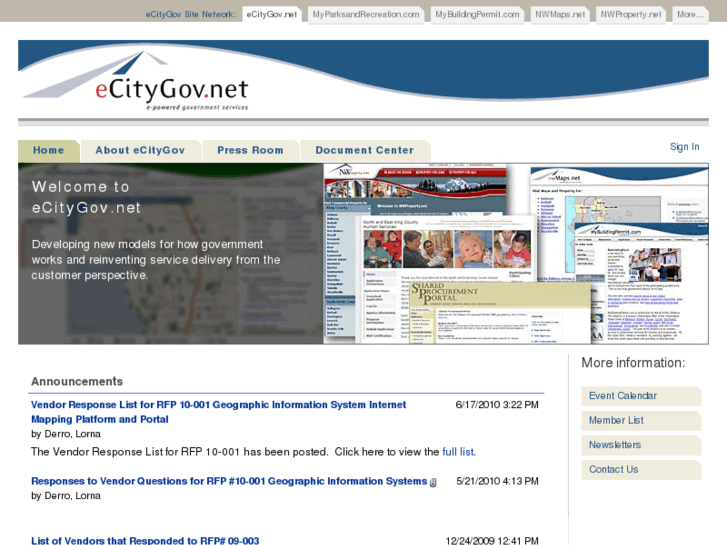Open About eCityGov tab
The width and height of the screenshot is (727, 545).
[x=140, y=151]
